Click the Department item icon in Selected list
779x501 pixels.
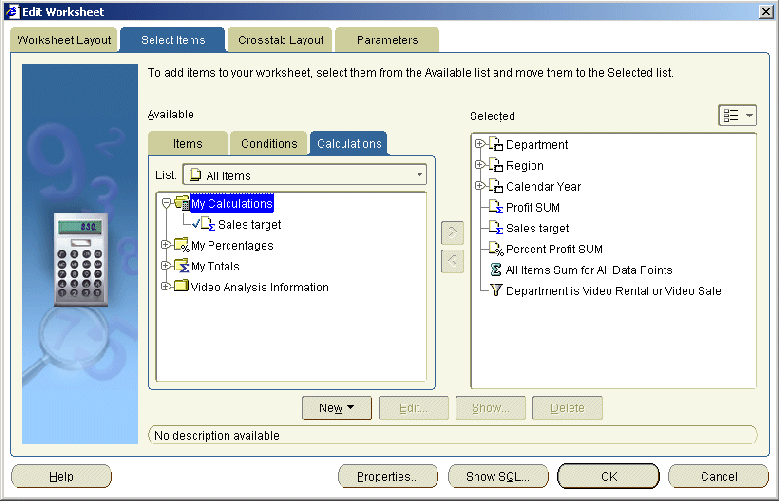click(x=496, y=144)
